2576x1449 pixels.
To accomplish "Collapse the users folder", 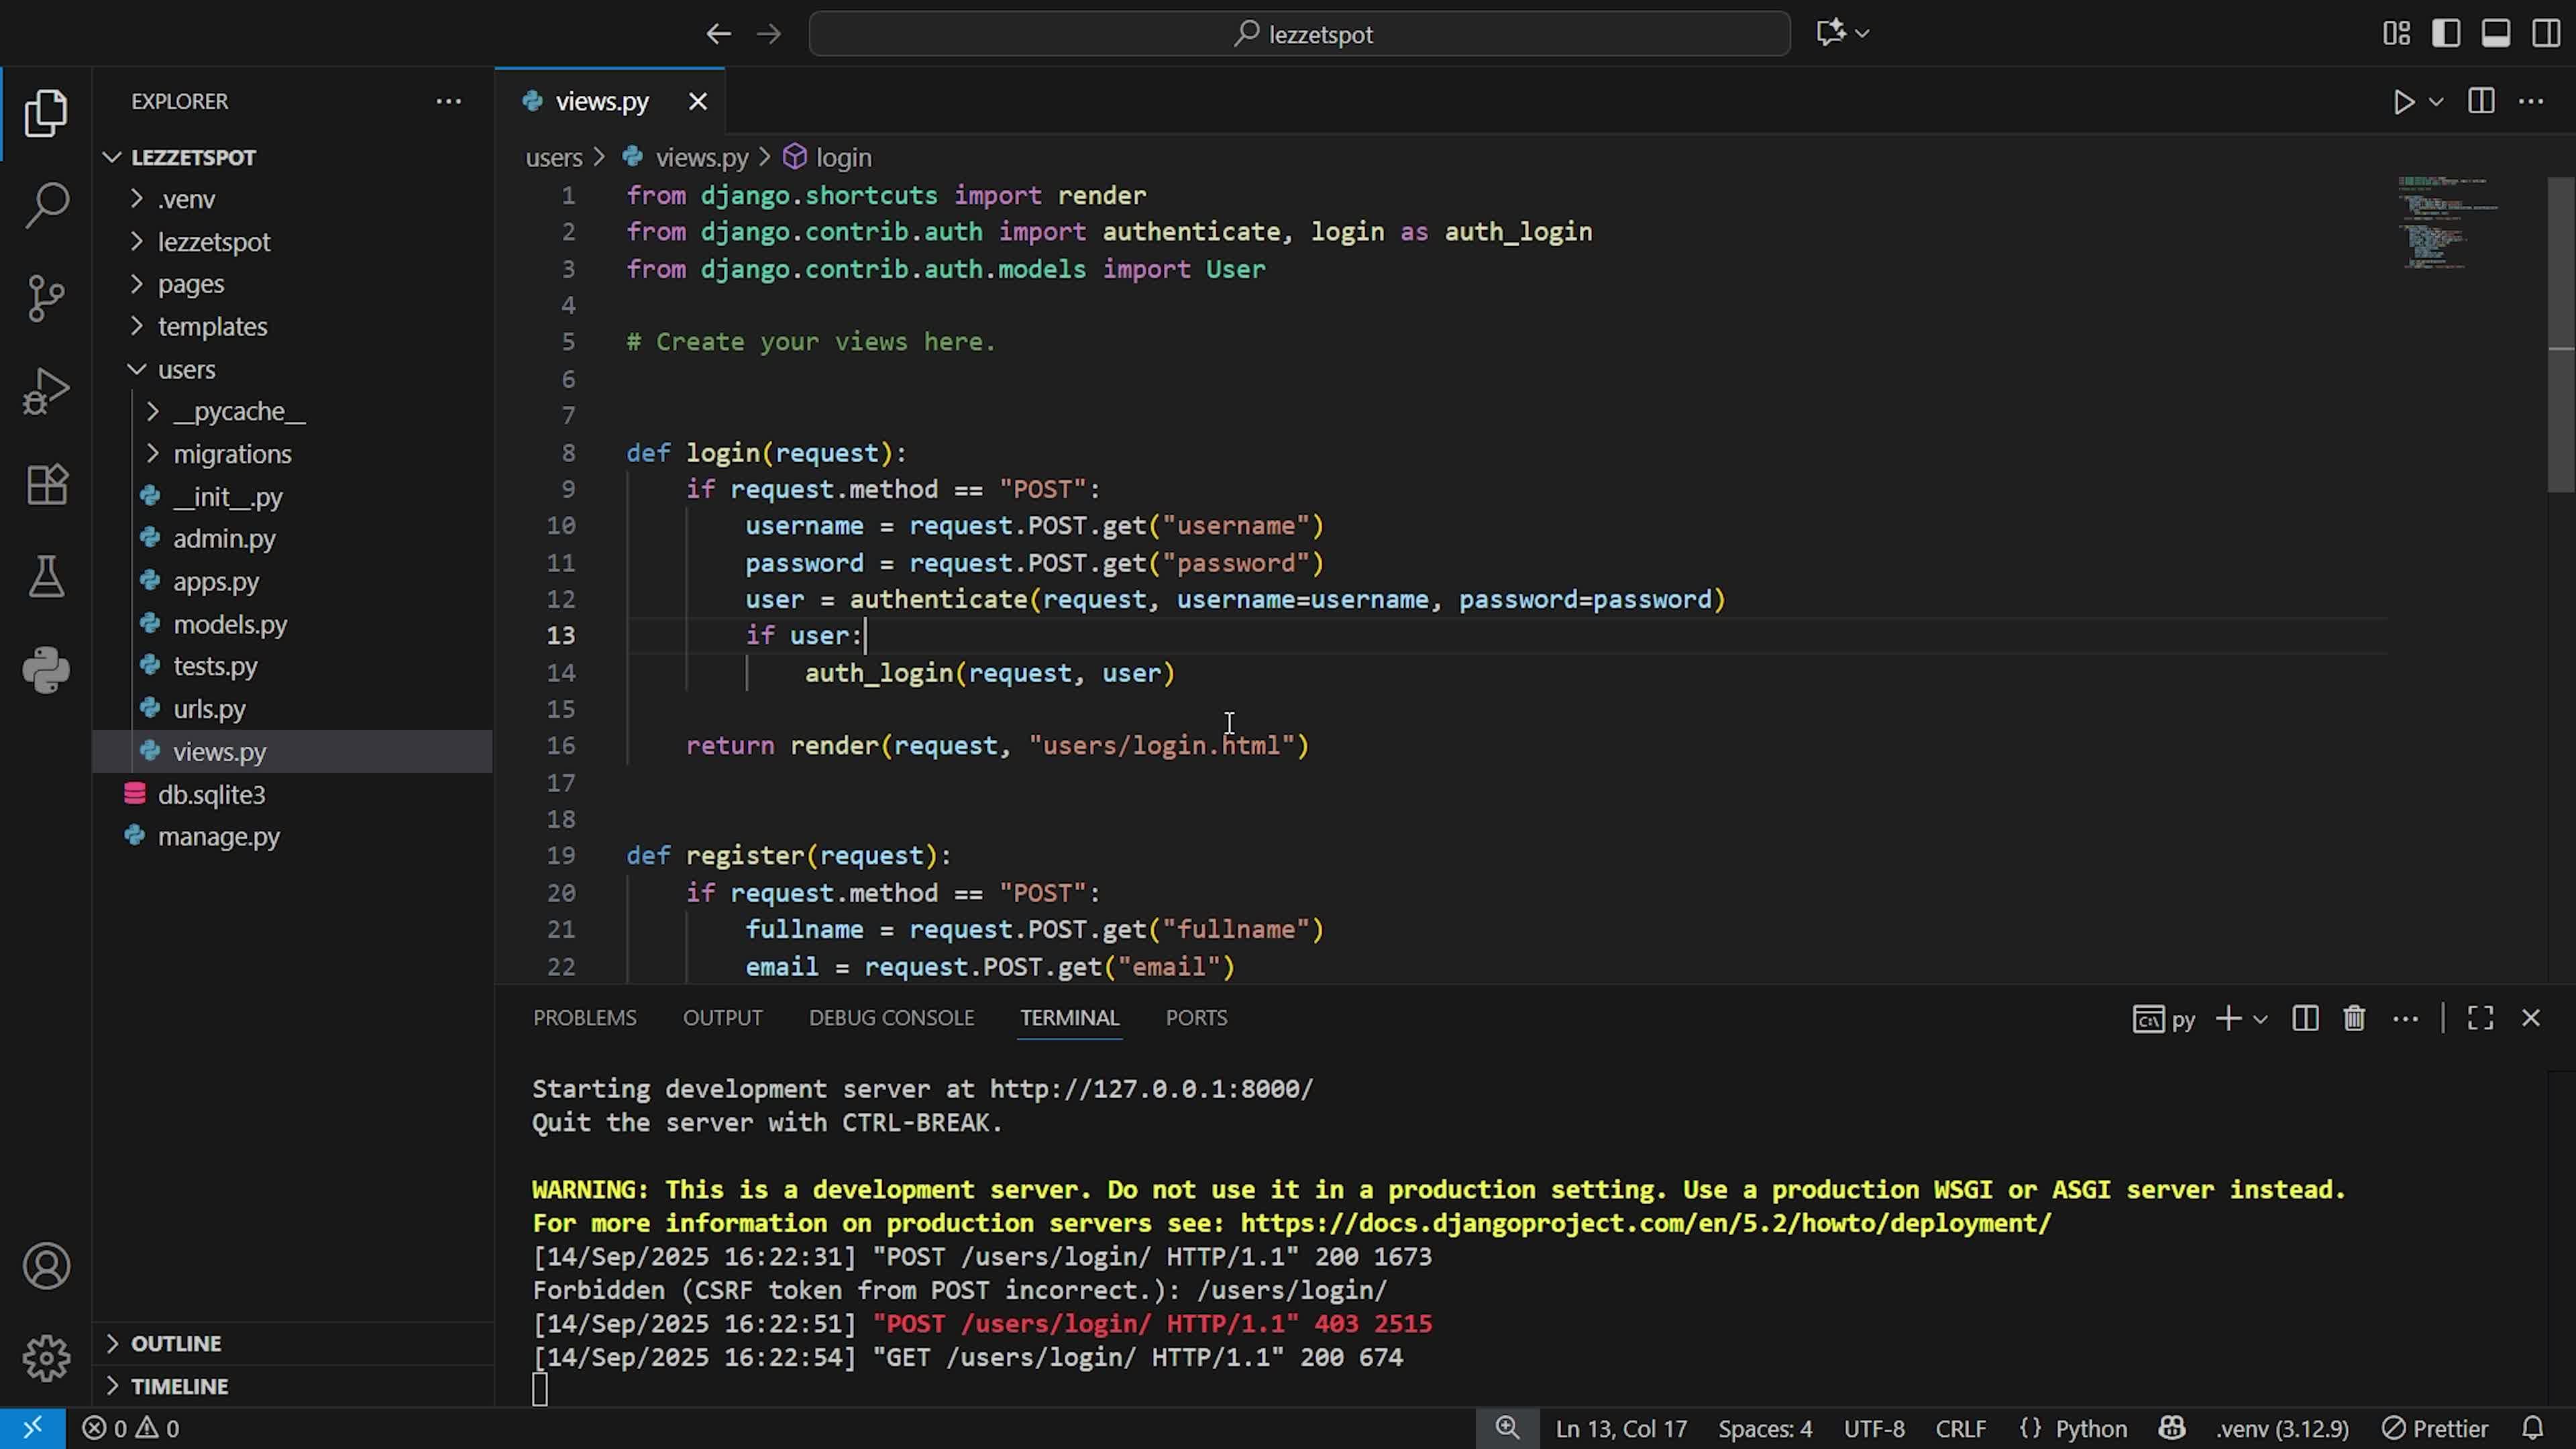I will point(186,370).
